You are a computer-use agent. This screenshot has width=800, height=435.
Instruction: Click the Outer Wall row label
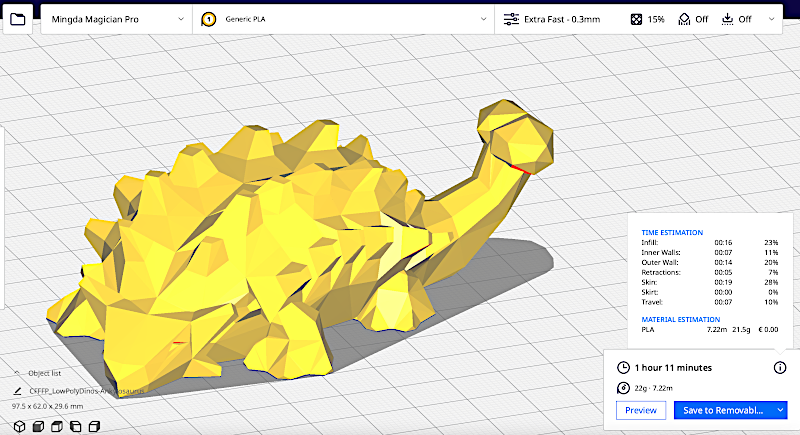pos(660,263)
